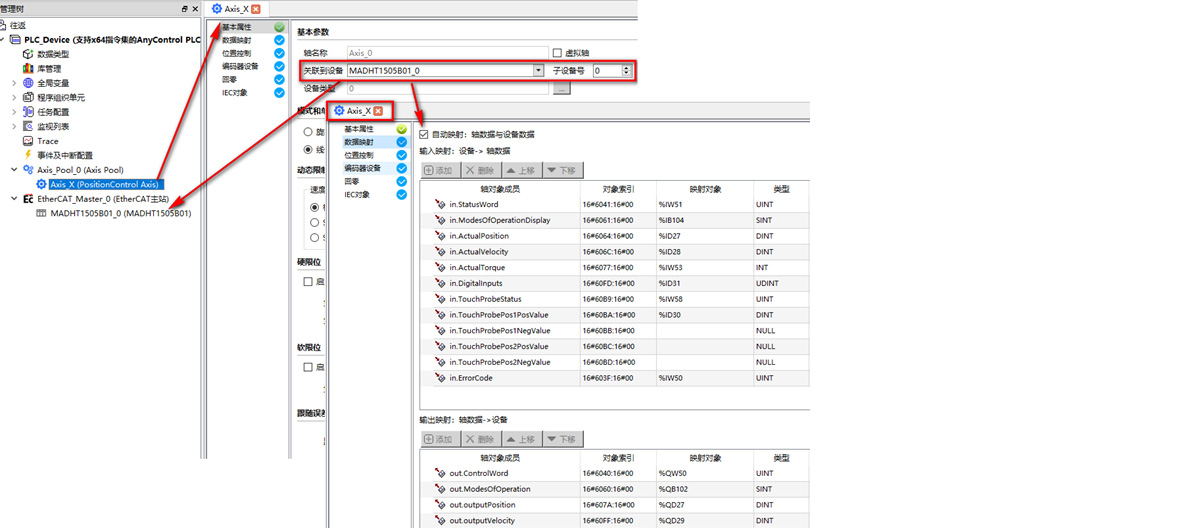Click the 全局变量 globe icon

tap(28, 83)
